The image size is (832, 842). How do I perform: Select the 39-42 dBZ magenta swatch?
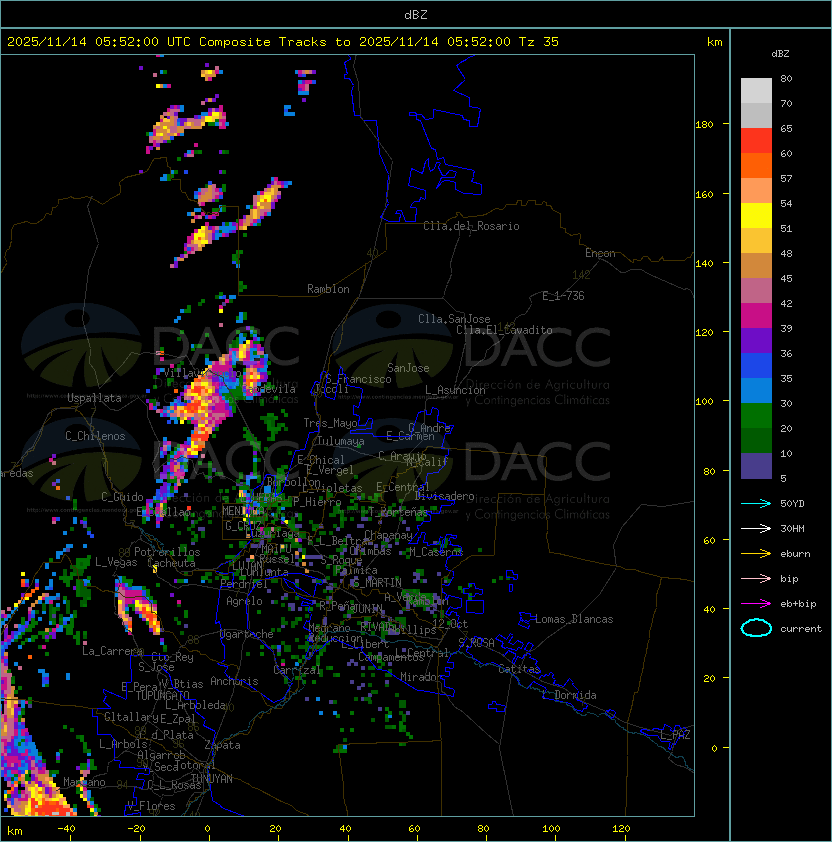756,316
